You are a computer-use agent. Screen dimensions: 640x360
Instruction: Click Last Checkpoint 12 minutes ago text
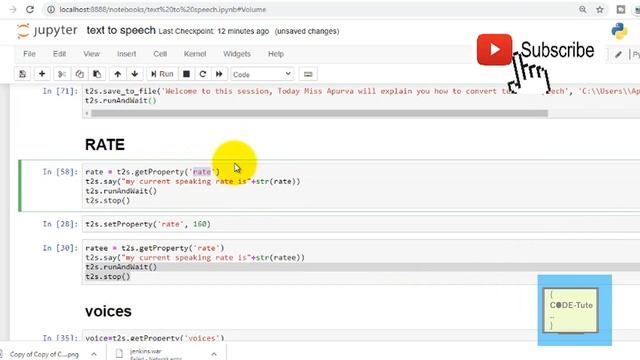(x=214, y=31)
